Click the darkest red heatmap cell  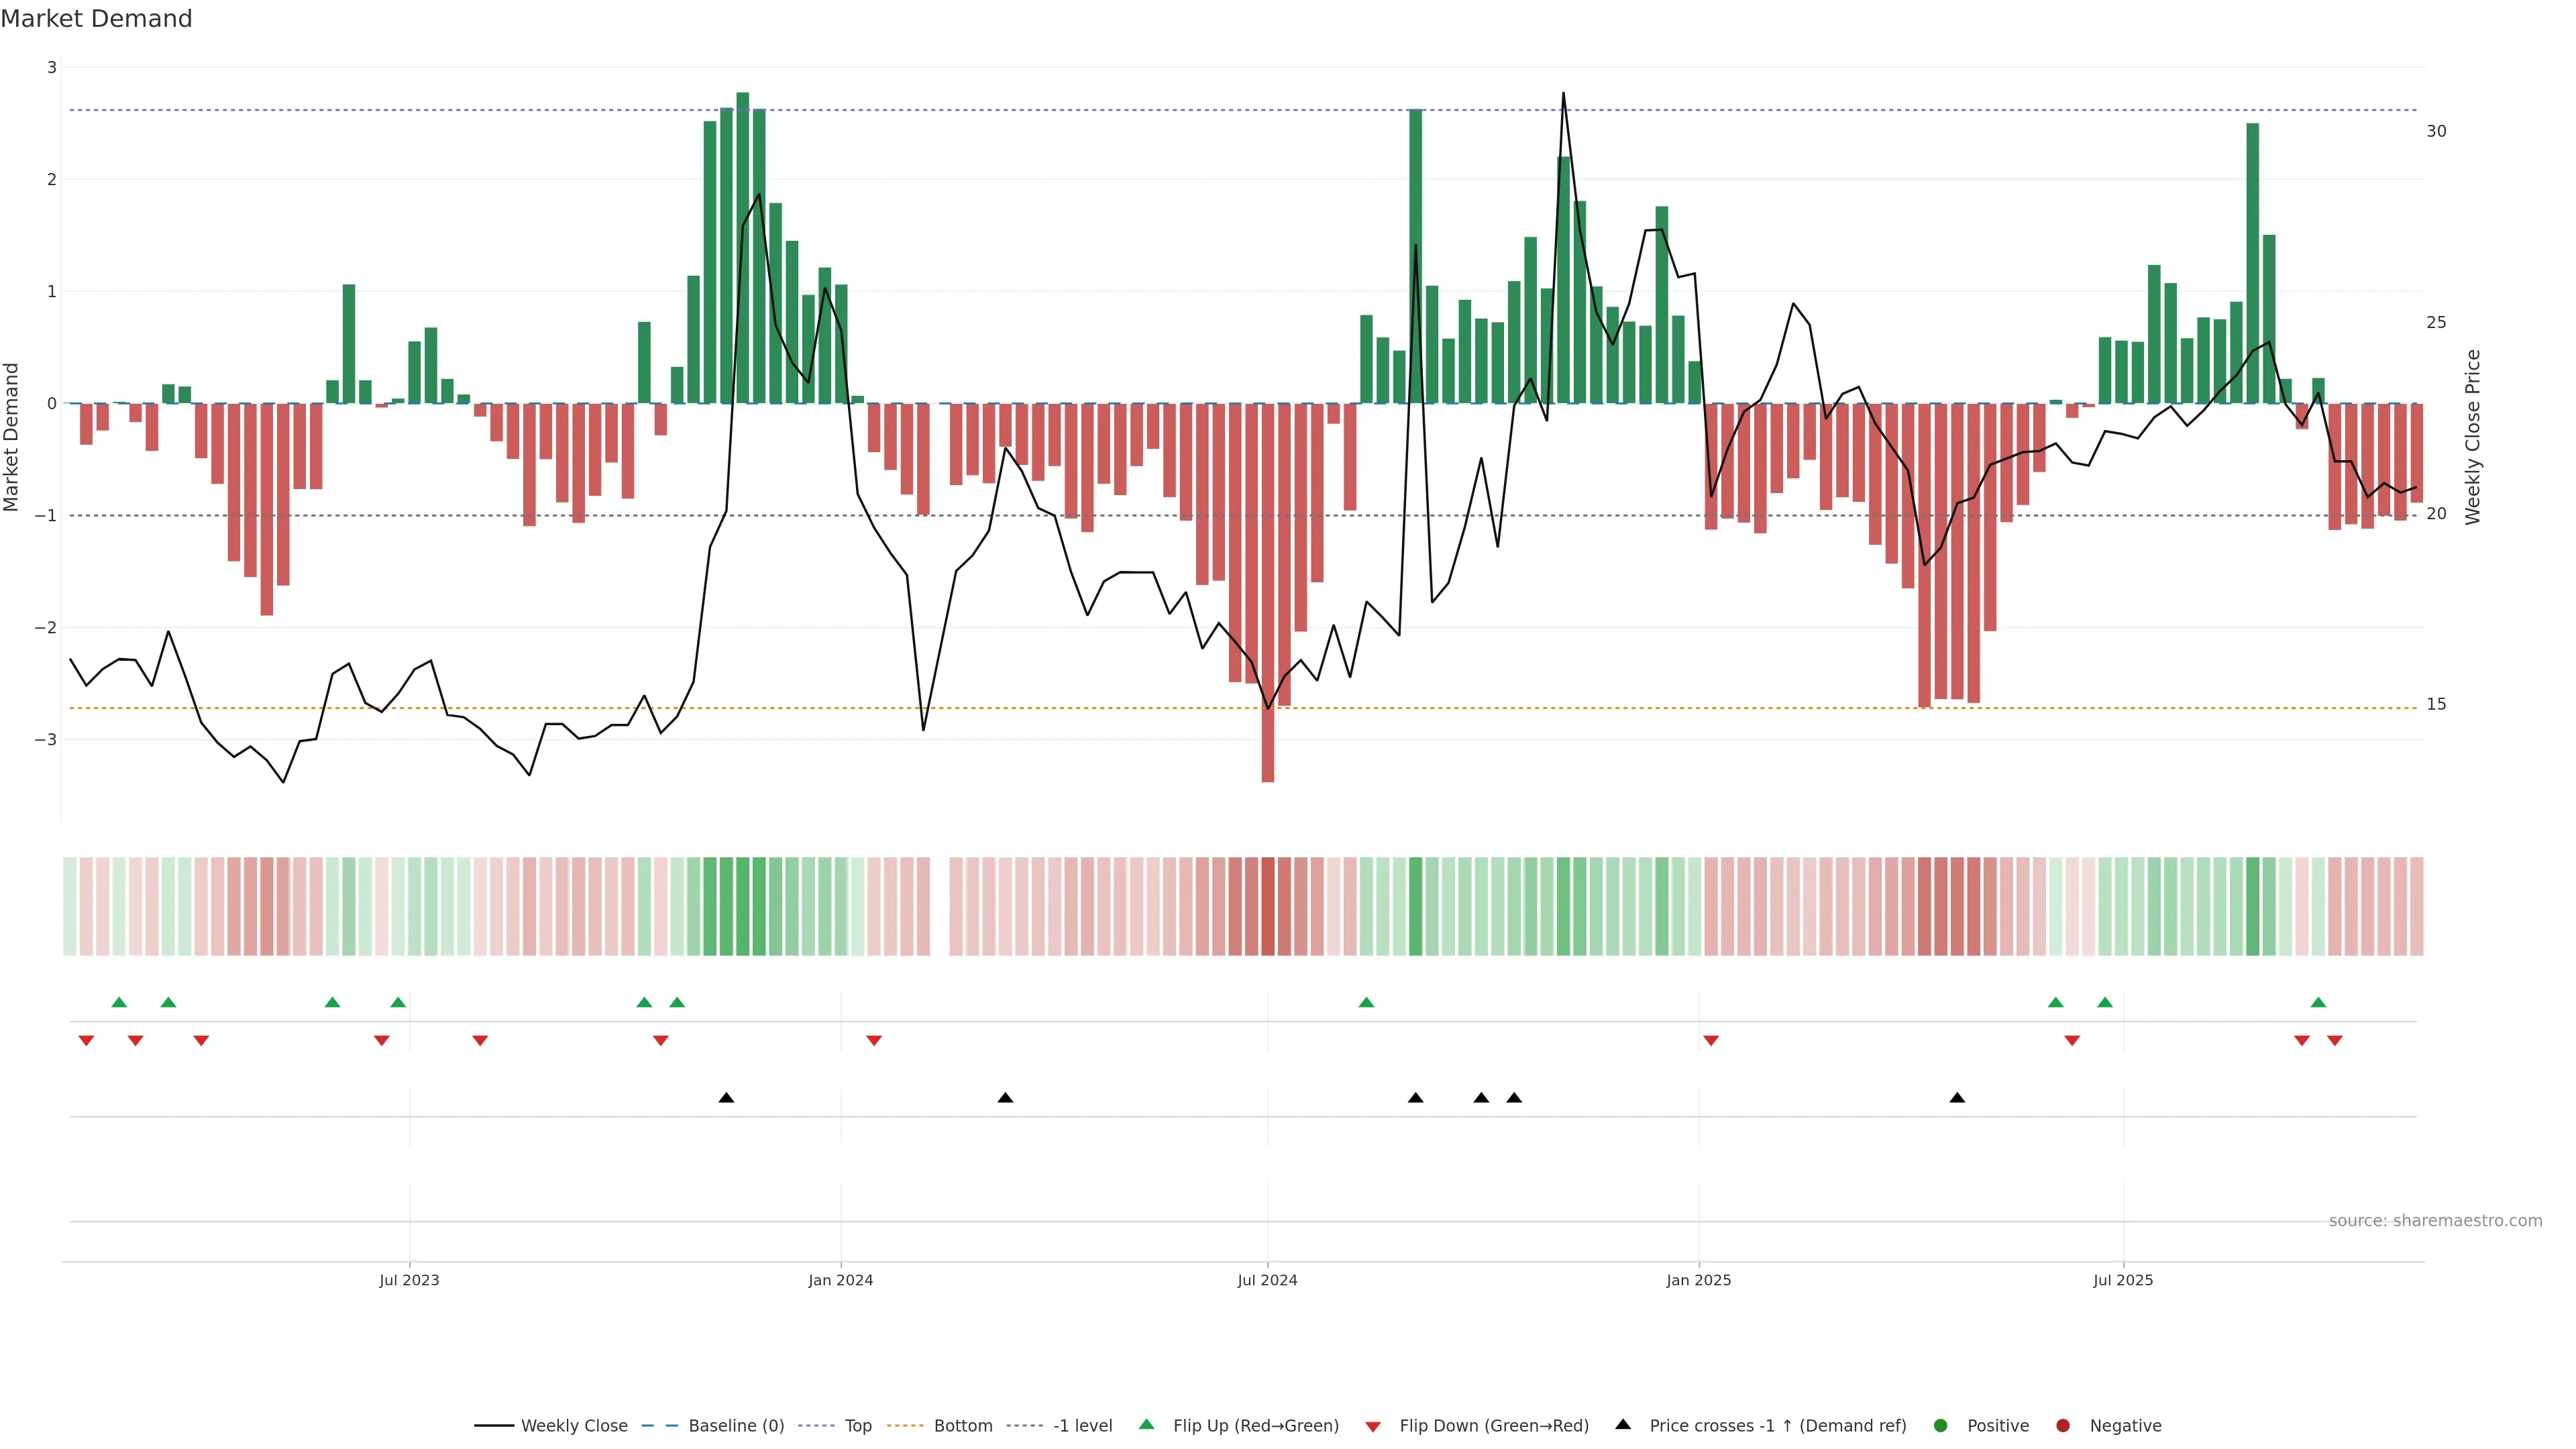pos(1268,906)
